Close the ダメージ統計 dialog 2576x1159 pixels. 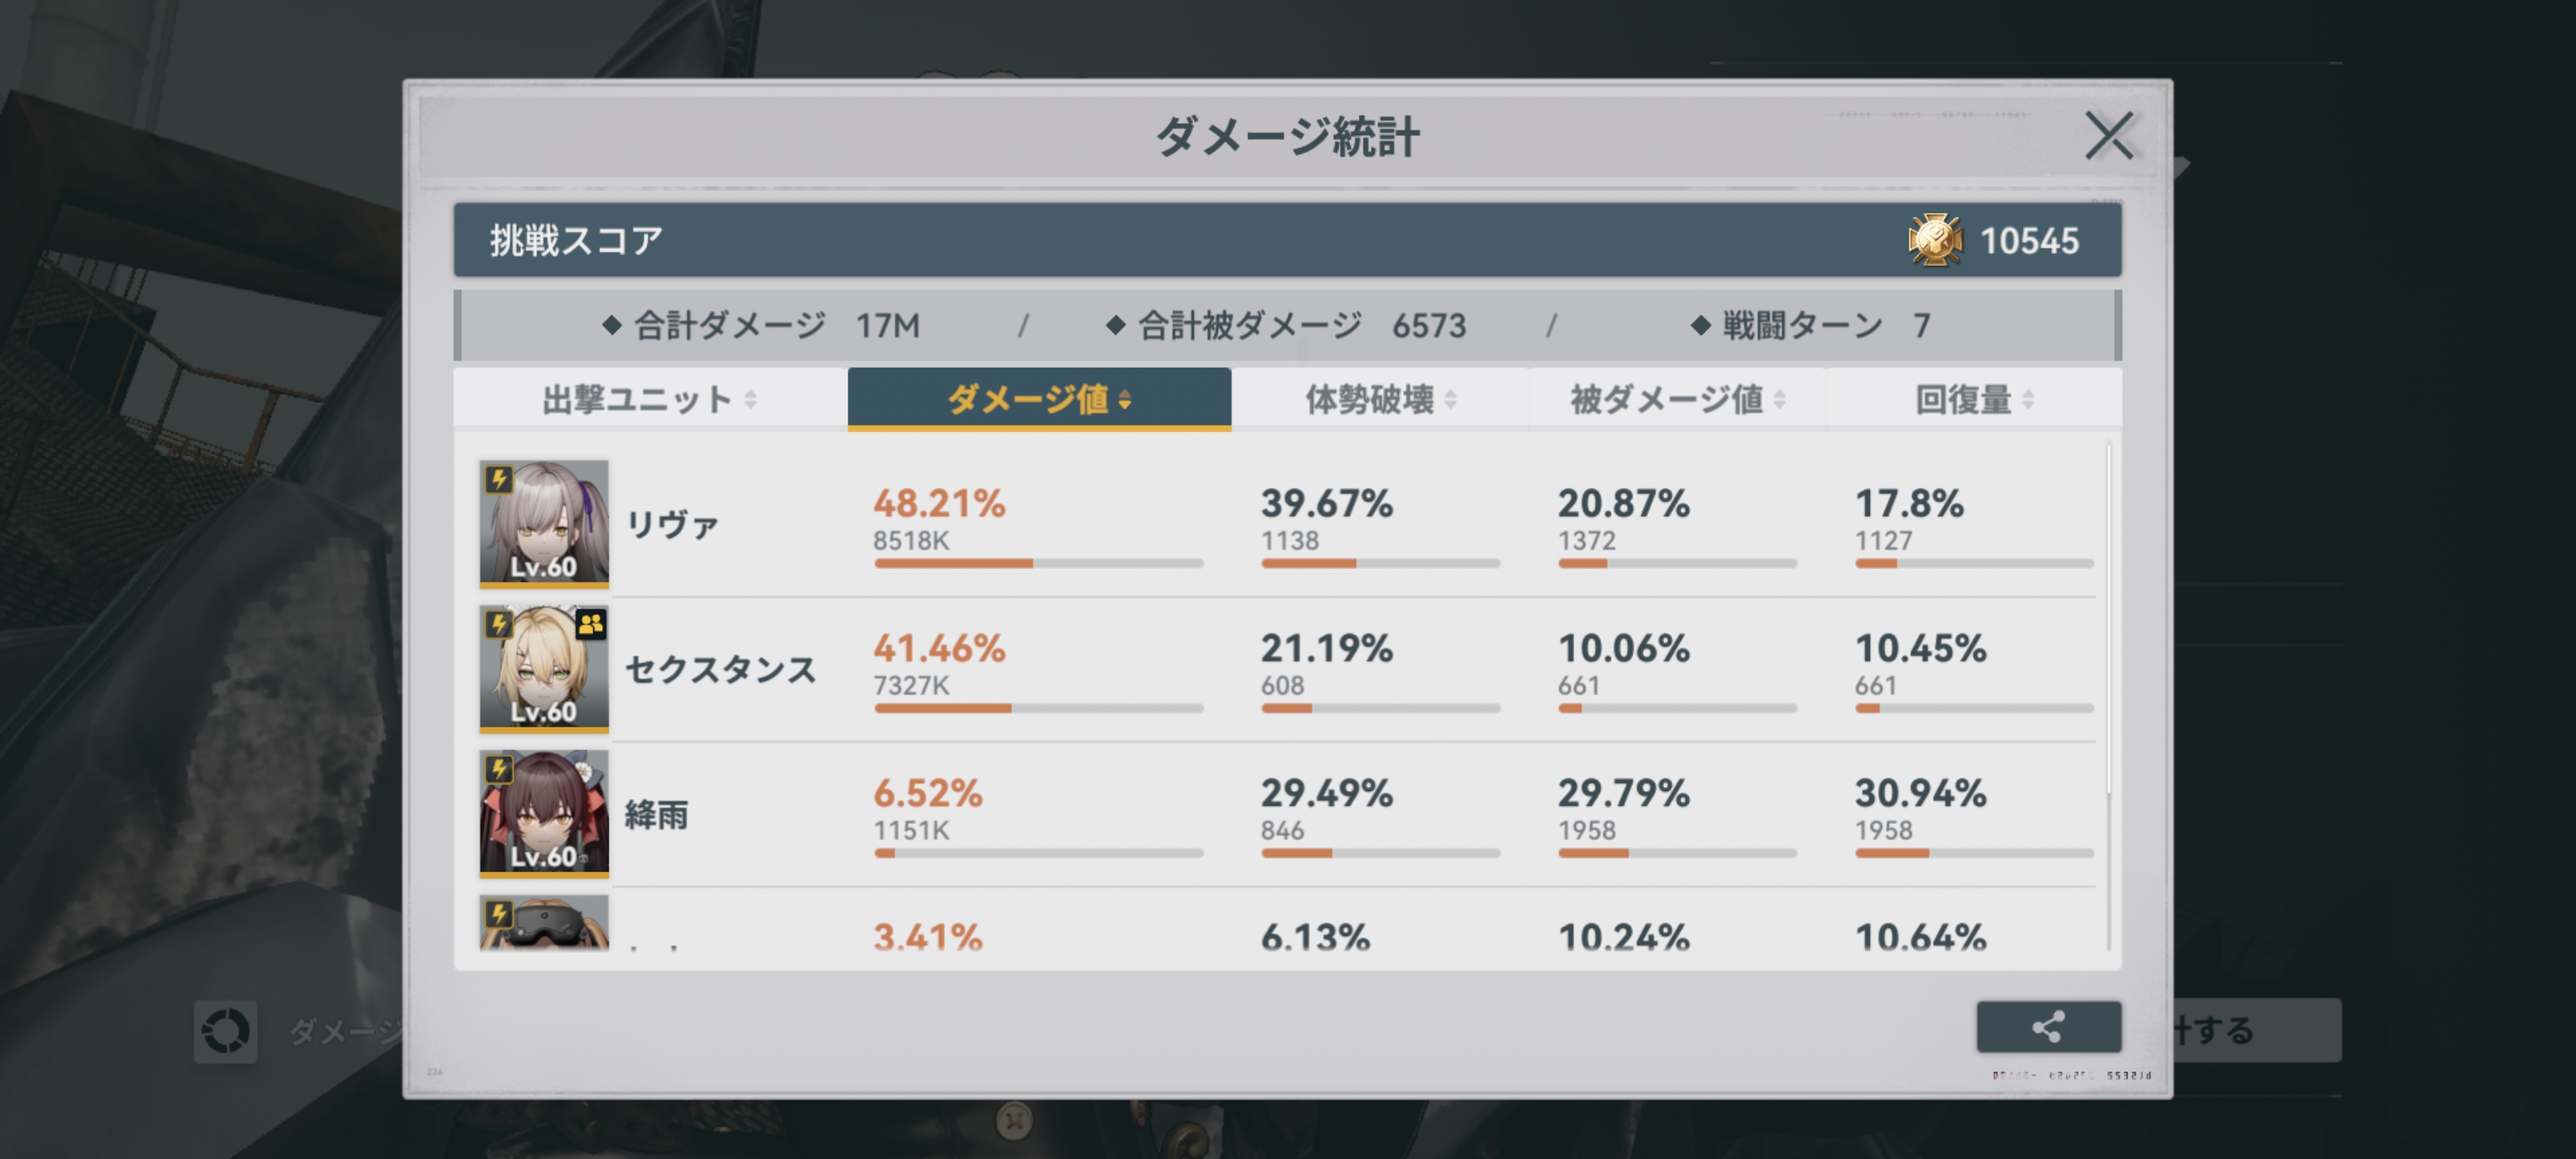[x=2109, y=136]
